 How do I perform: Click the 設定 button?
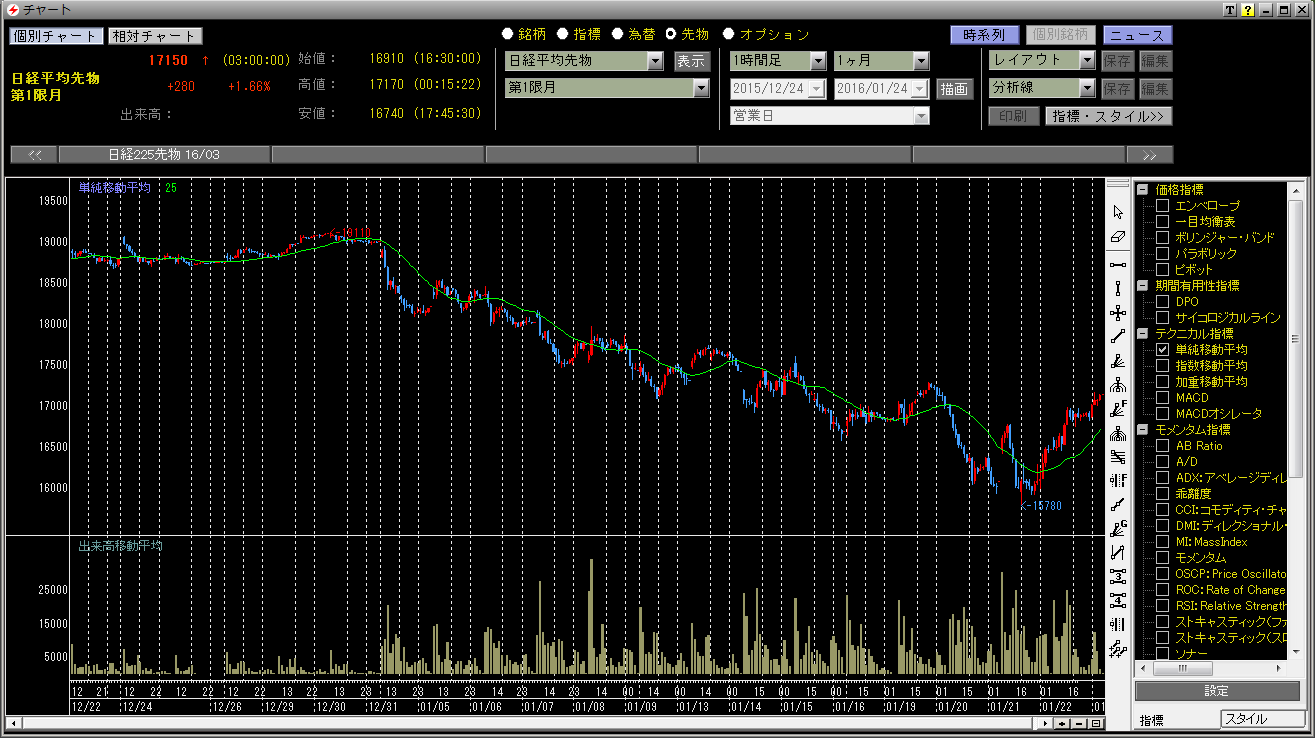pyautogui.click(x=1217, y=691)
